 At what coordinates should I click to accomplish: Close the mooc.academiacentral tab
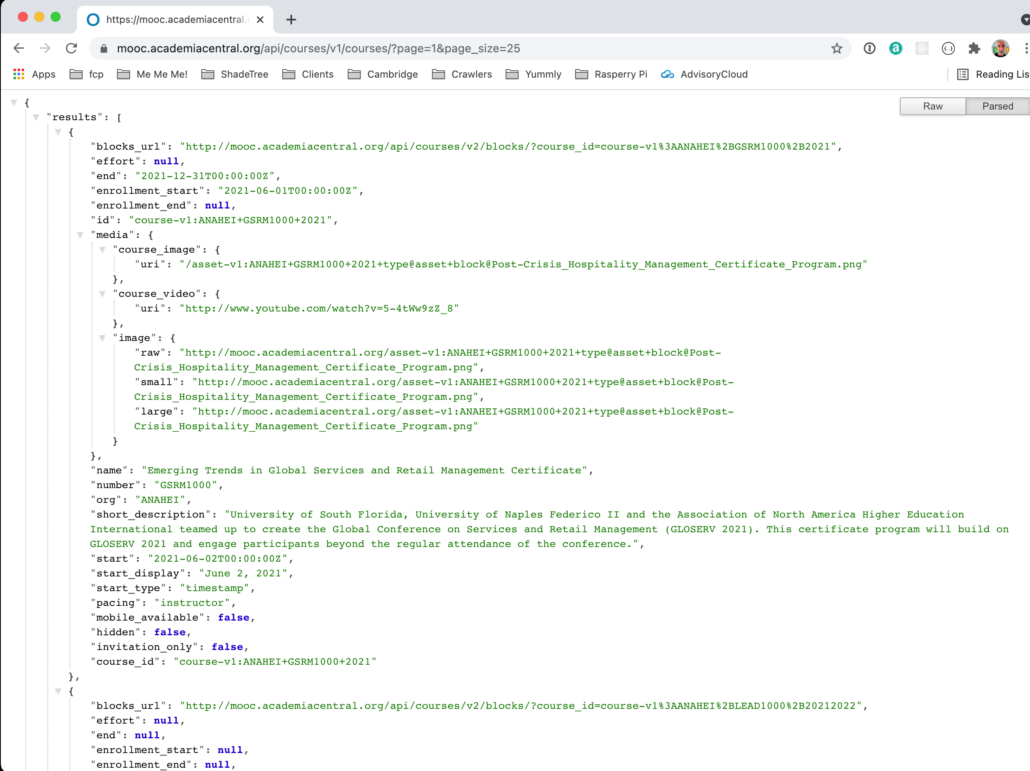coord(260,20)
